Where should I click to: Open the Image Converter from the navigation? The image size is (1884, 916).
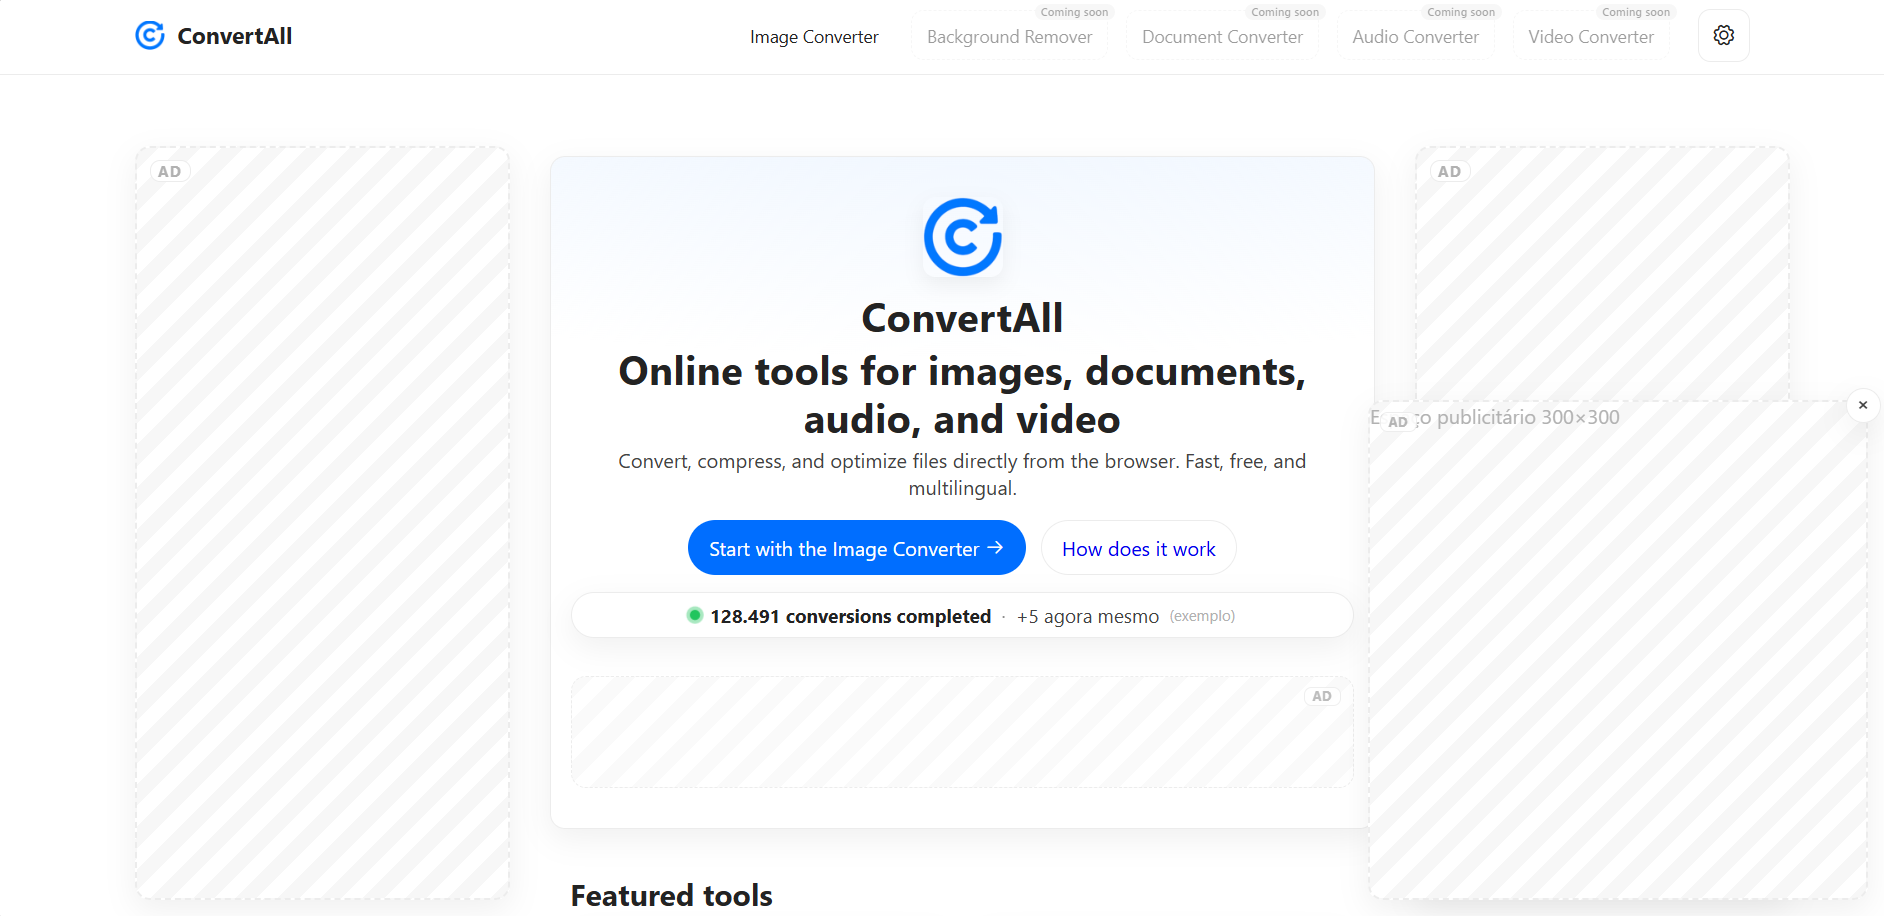[x=814, y=36]
